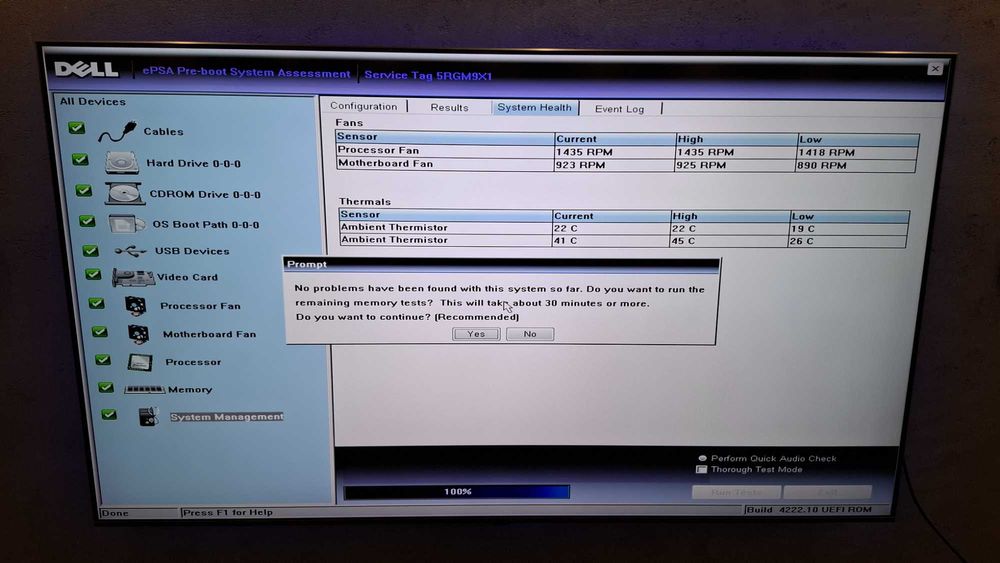Toggle the Memory checkbox
1000x563 pixels.
[106, 387]
